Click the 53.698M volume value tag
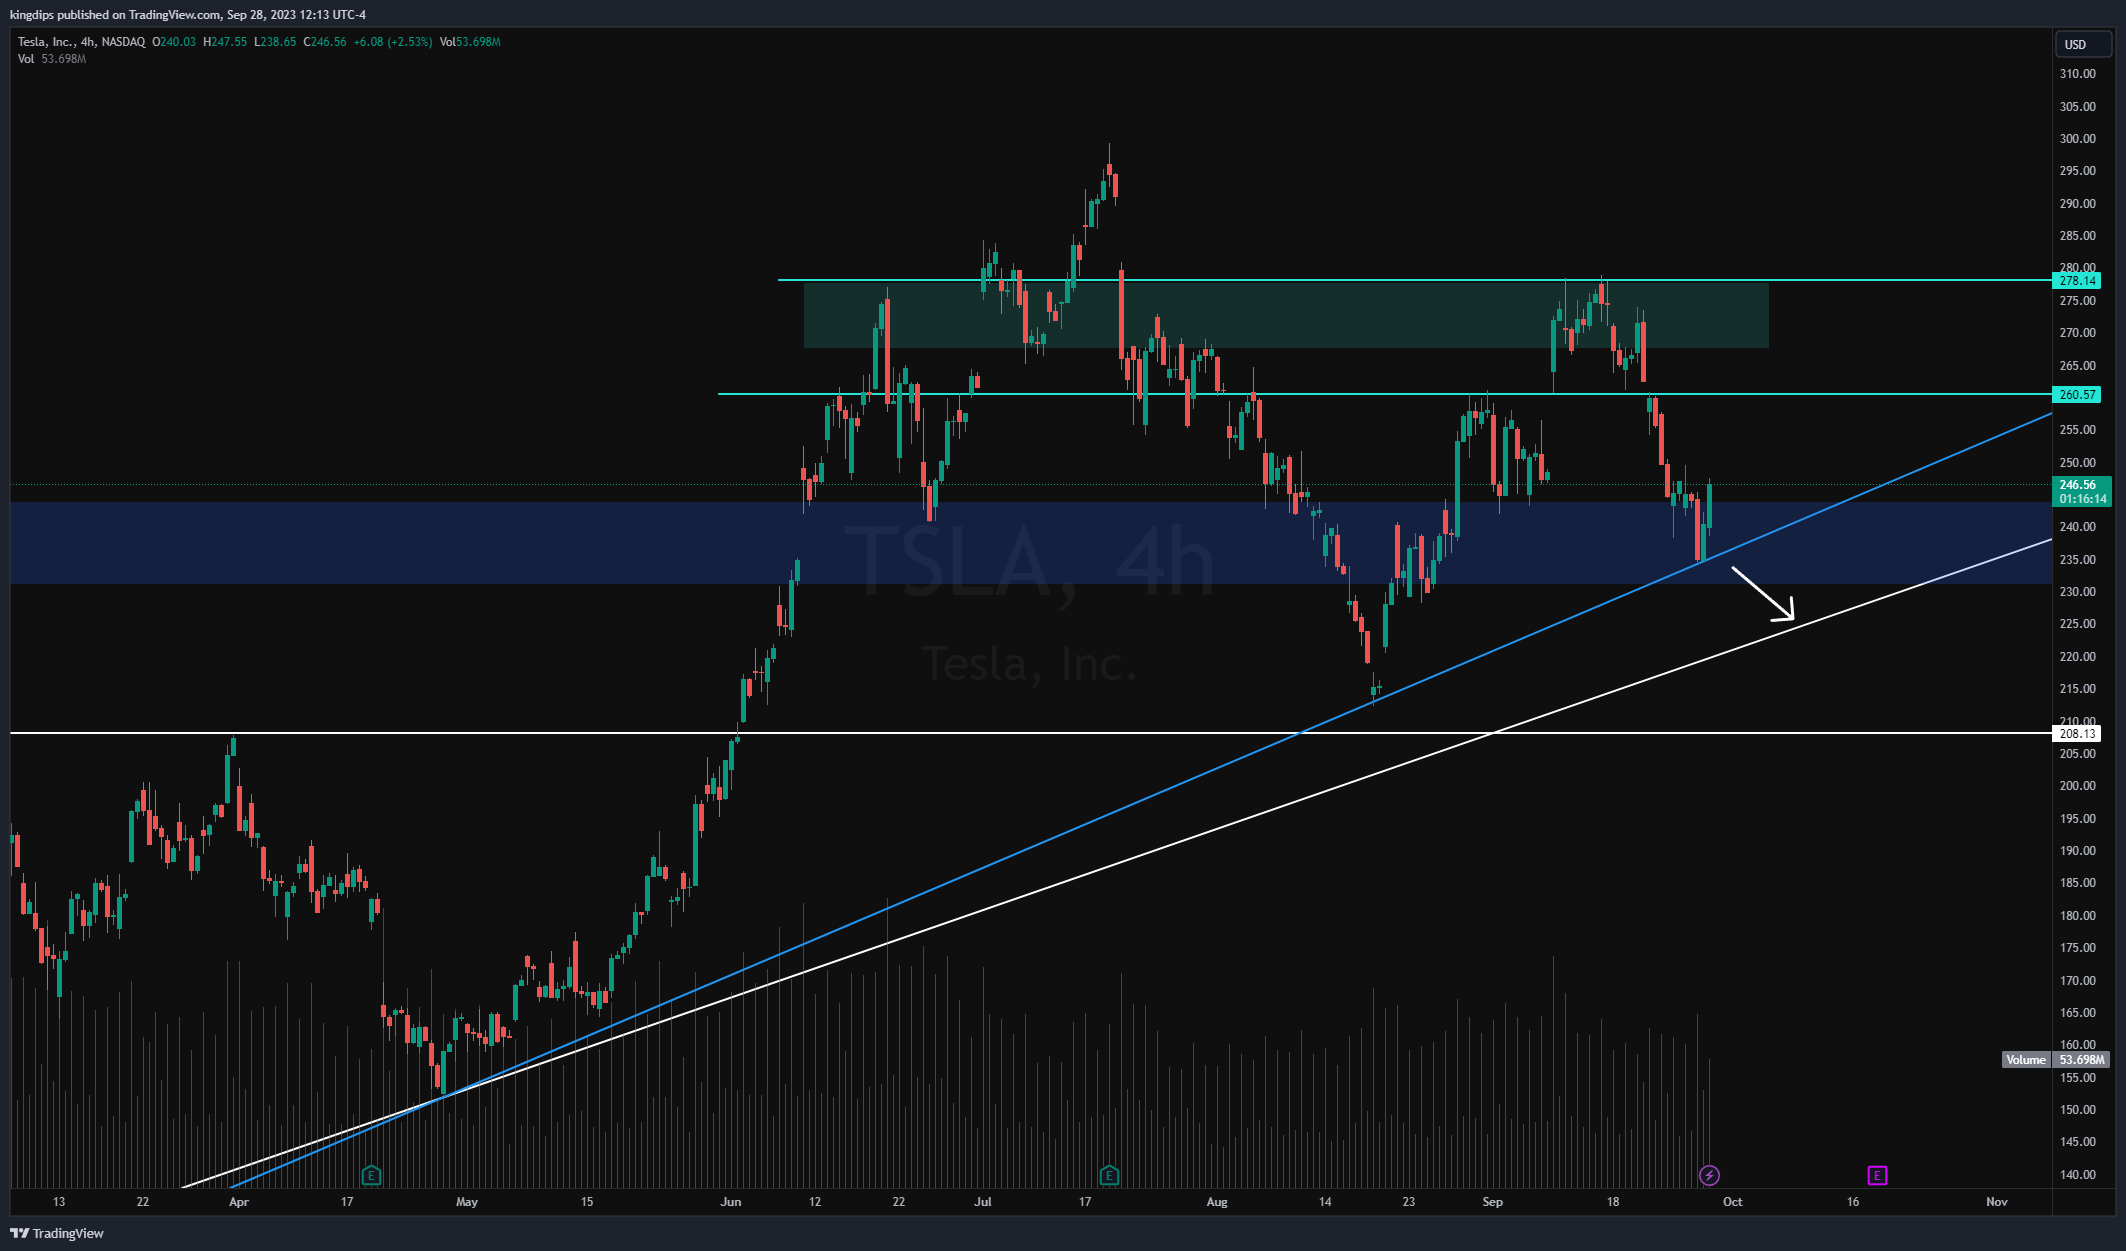Image resolution: width=2126 pixels, height=1251 pixels. (x=2081, y=1060)
